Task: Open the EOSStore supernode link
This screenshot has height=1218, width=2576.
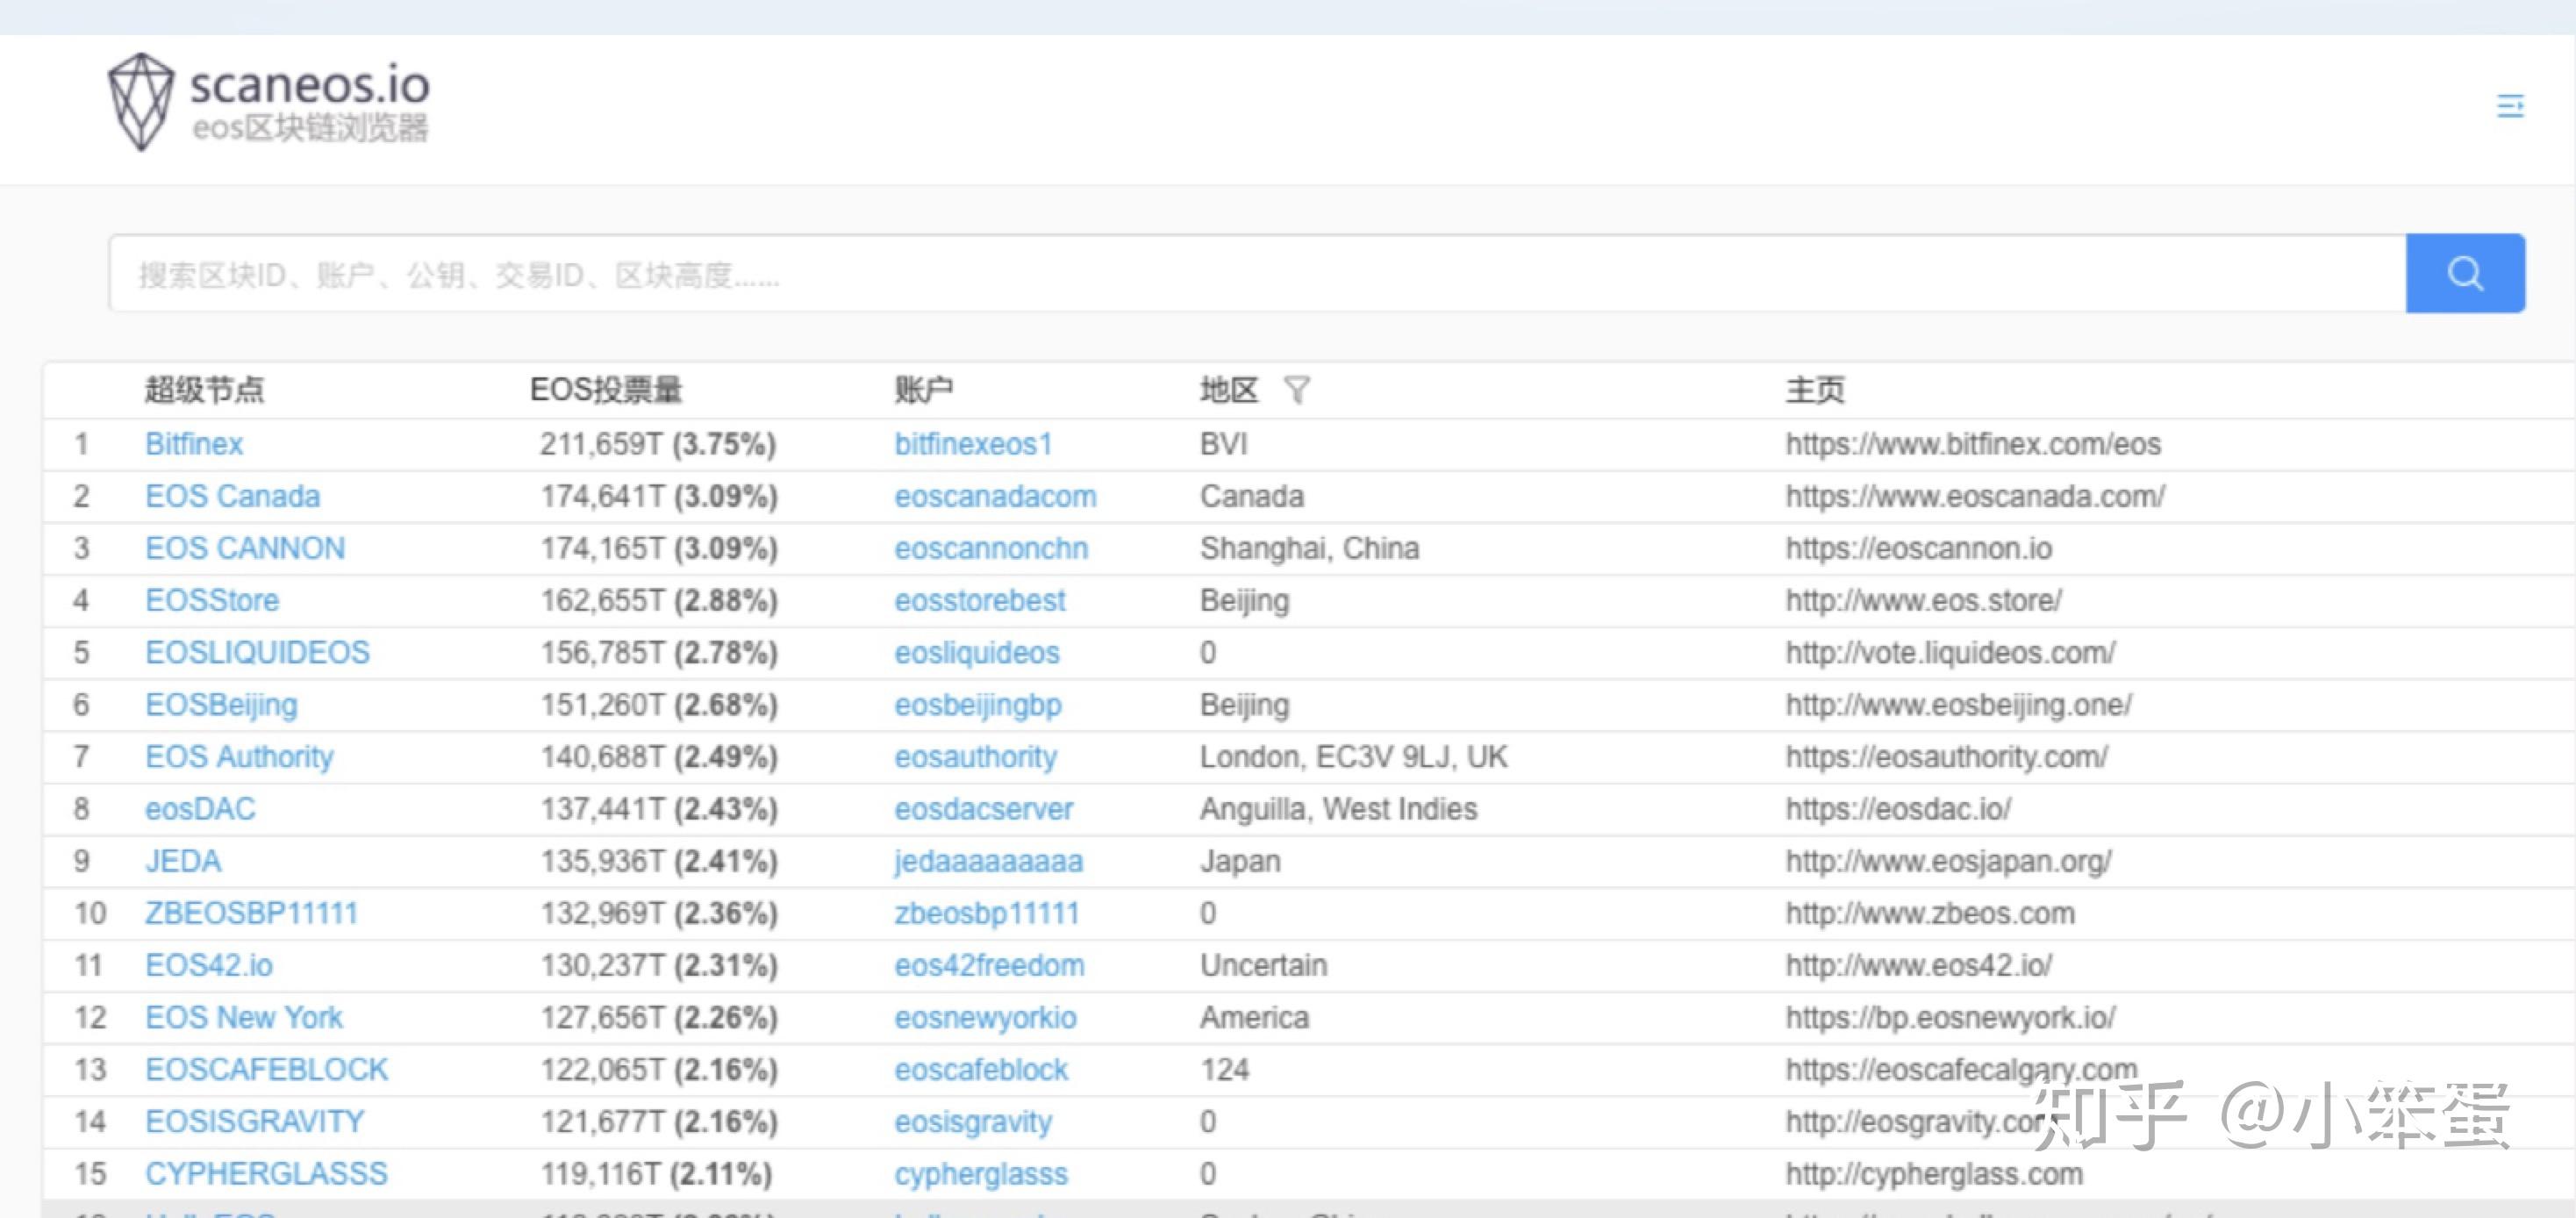Action: click(212, 600)
